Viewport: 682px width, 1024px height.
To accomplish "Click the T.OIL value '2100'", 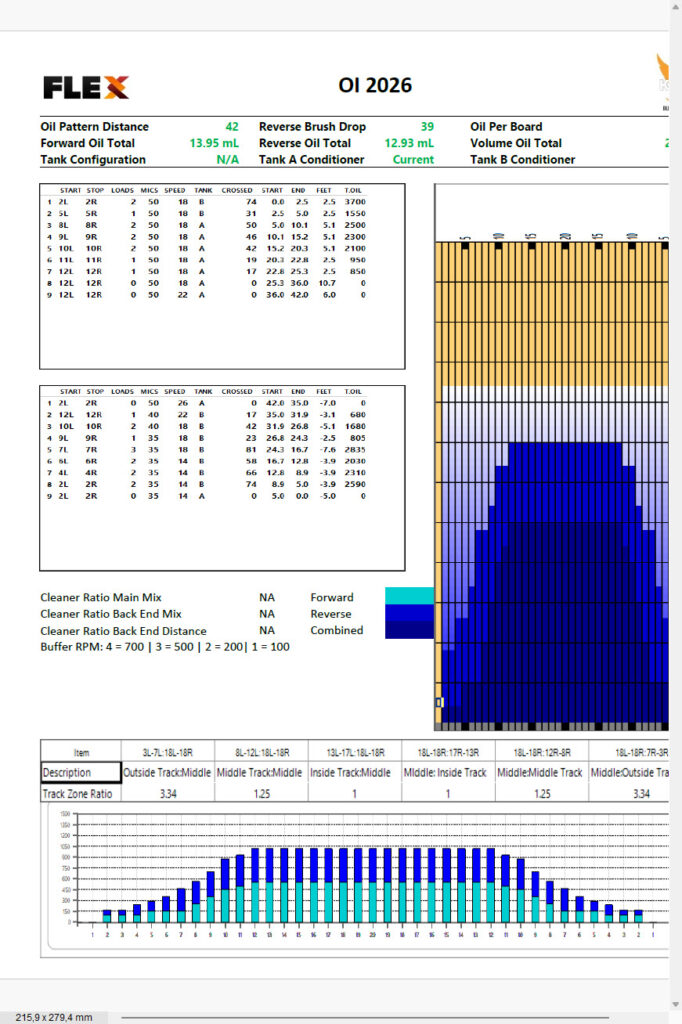I will pos(355,248).
